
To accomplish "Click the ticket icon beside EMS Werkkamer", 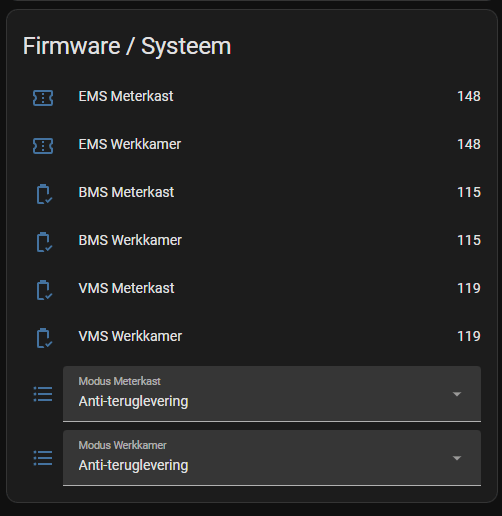I will (x=43, y=146).
